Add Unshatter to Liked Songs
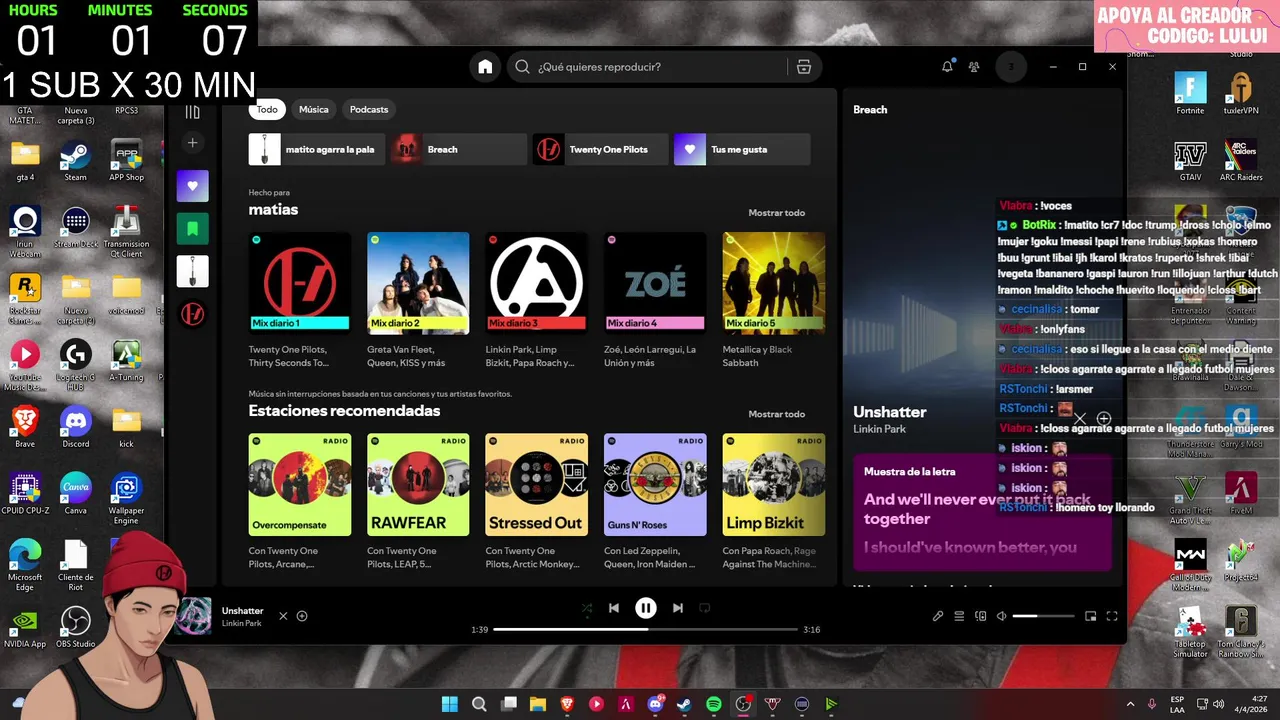 302,616
